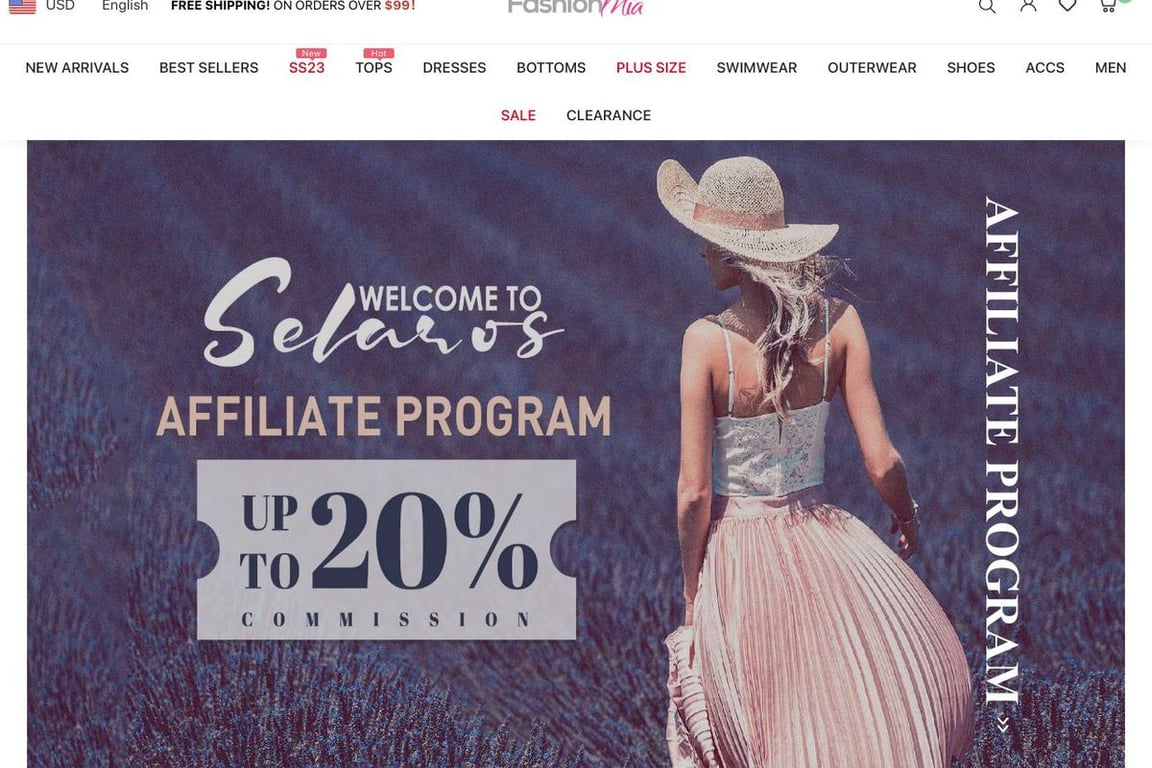Viewport: 1152px width, 768px height.
Task: Select the US flag country icon
Action: coord(22,6)
